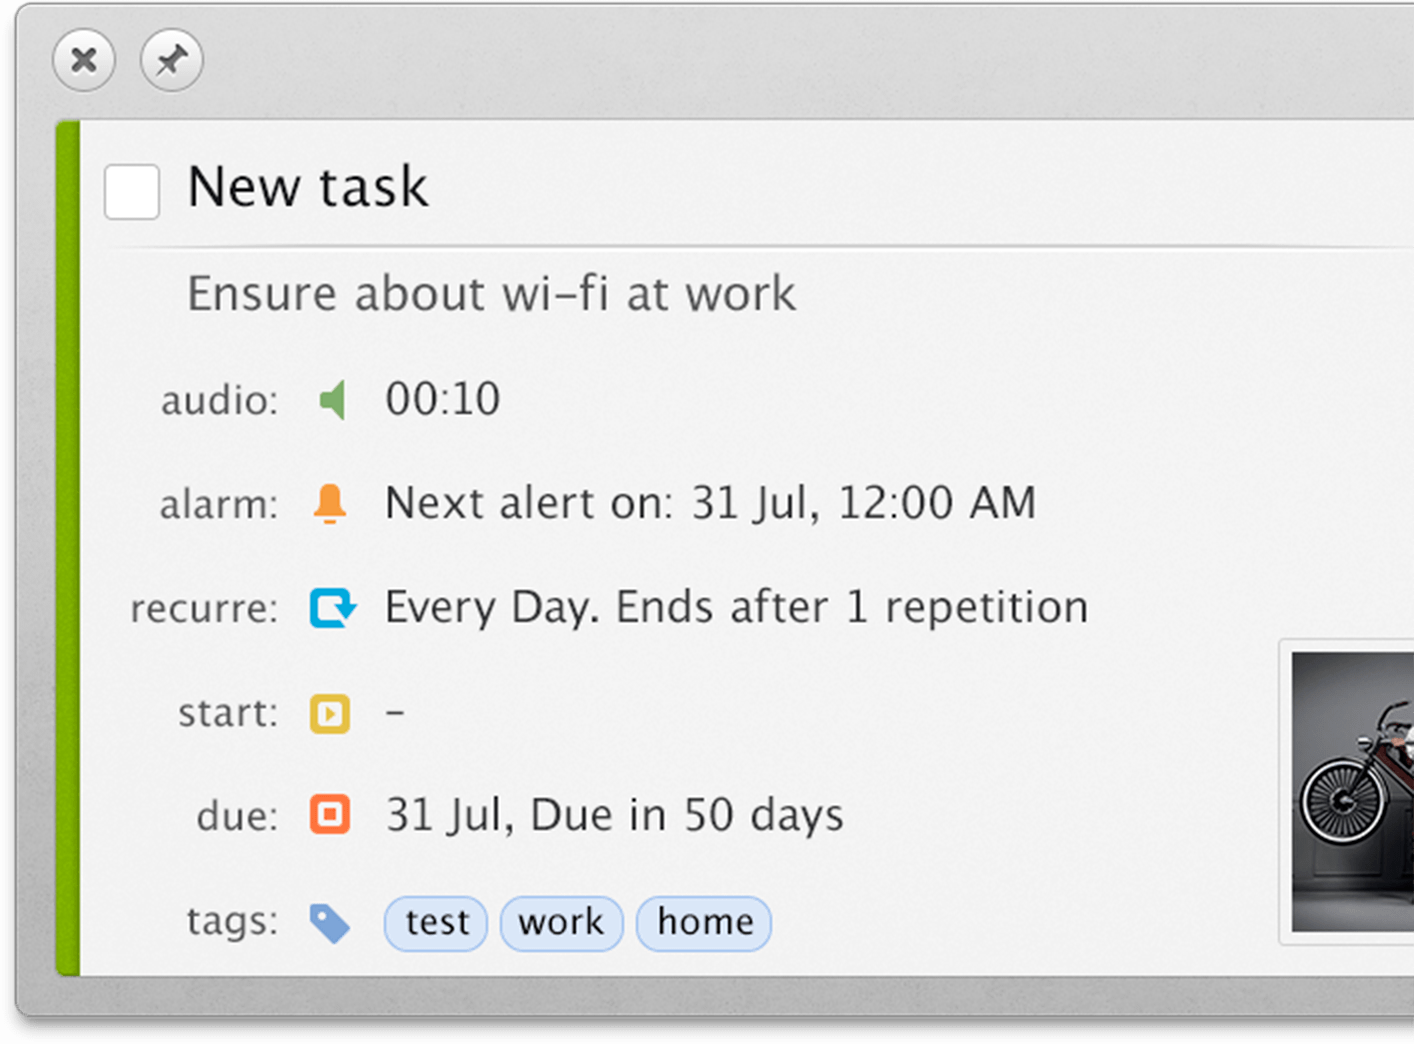This screenshot has width=1414, height=1044.
Task: Click the blue recurrence arrow icon
Action: click(330, 607)
